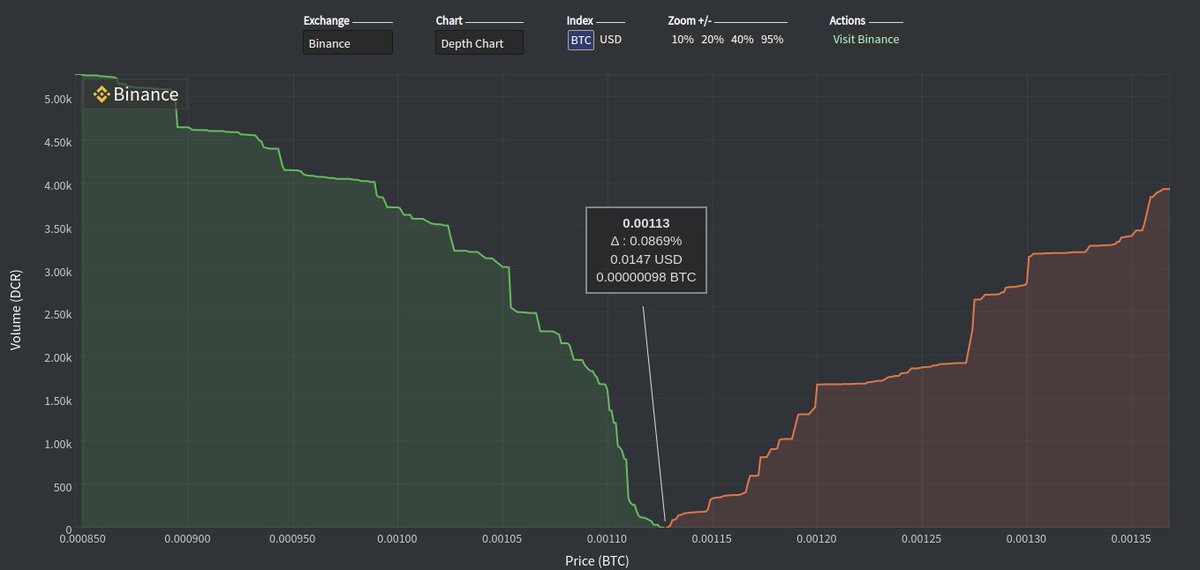This screenshot has width=1200, height=570.
Task: Click the 2.50k volume axis label
Action: [x=57, y=315]
